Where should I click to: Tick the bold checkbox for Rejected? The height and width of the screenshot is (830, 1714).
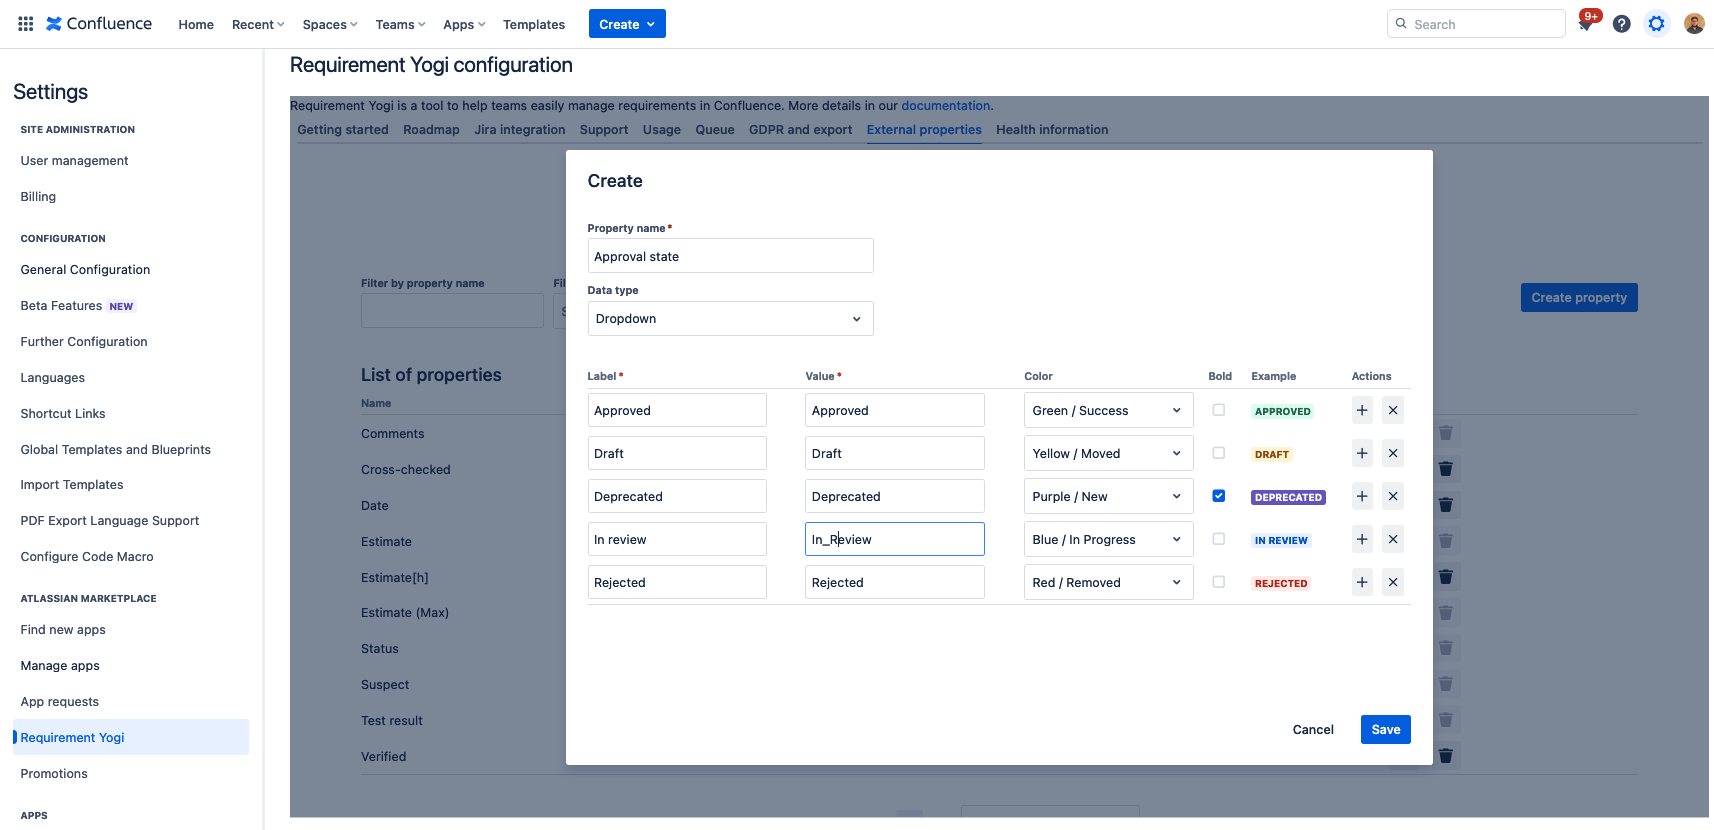(x=1218, y=582)
